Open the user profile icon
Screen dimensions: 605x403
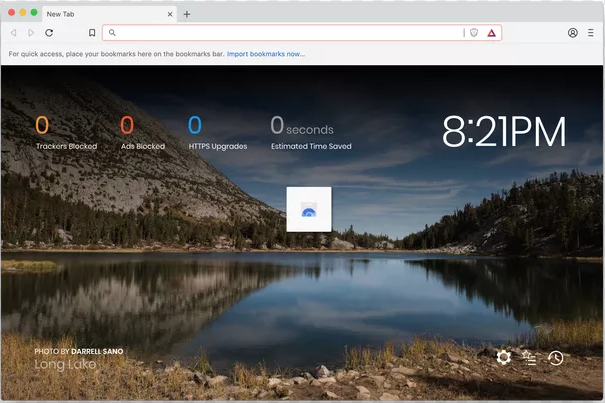[x=573, y=33]
